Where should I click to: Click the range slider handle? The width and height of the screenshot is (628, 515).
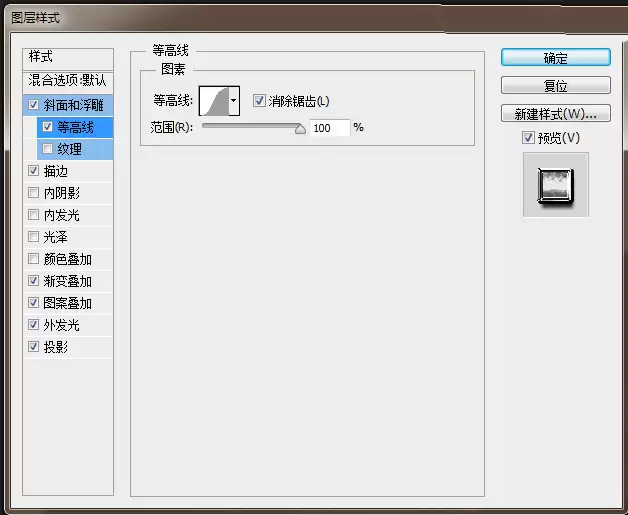coord(300,129)
